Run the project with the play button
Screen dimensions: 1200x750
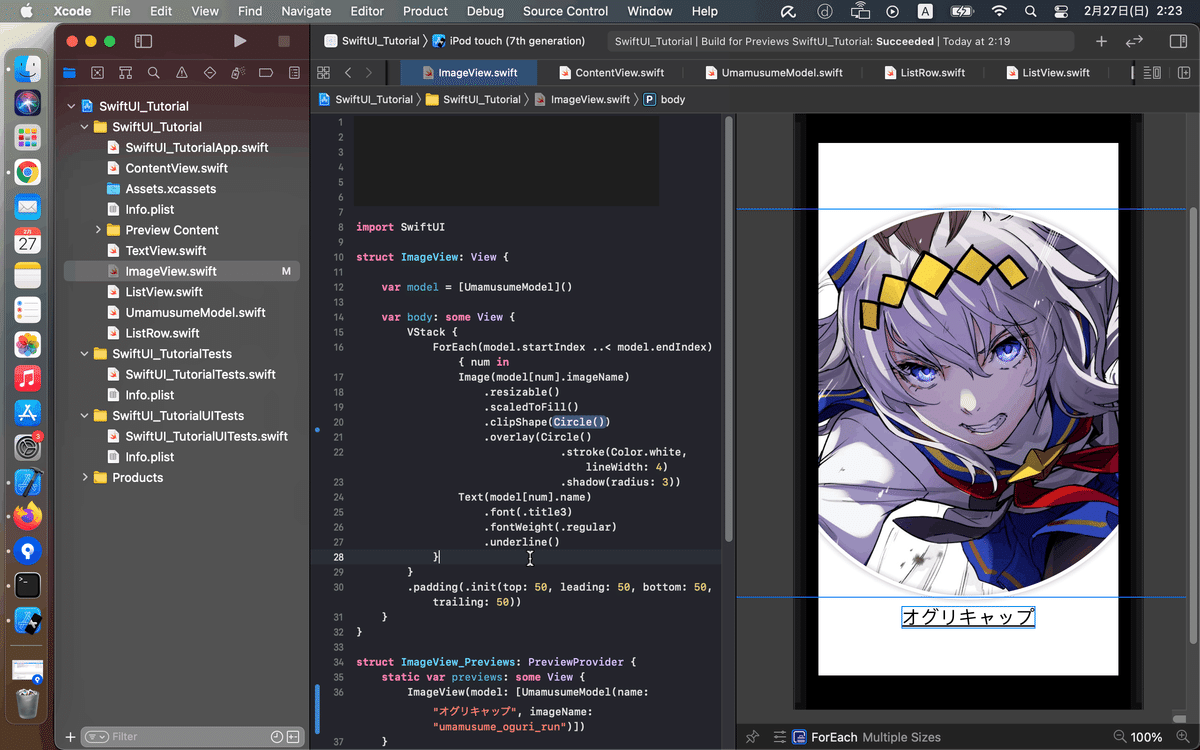click(x=239, y=41)
